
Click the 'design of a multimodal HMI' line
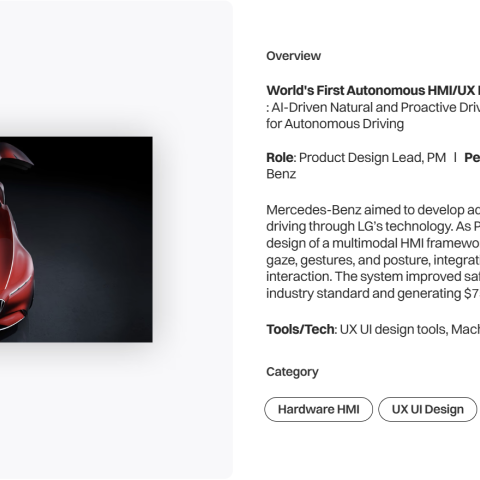pos(373,243)
